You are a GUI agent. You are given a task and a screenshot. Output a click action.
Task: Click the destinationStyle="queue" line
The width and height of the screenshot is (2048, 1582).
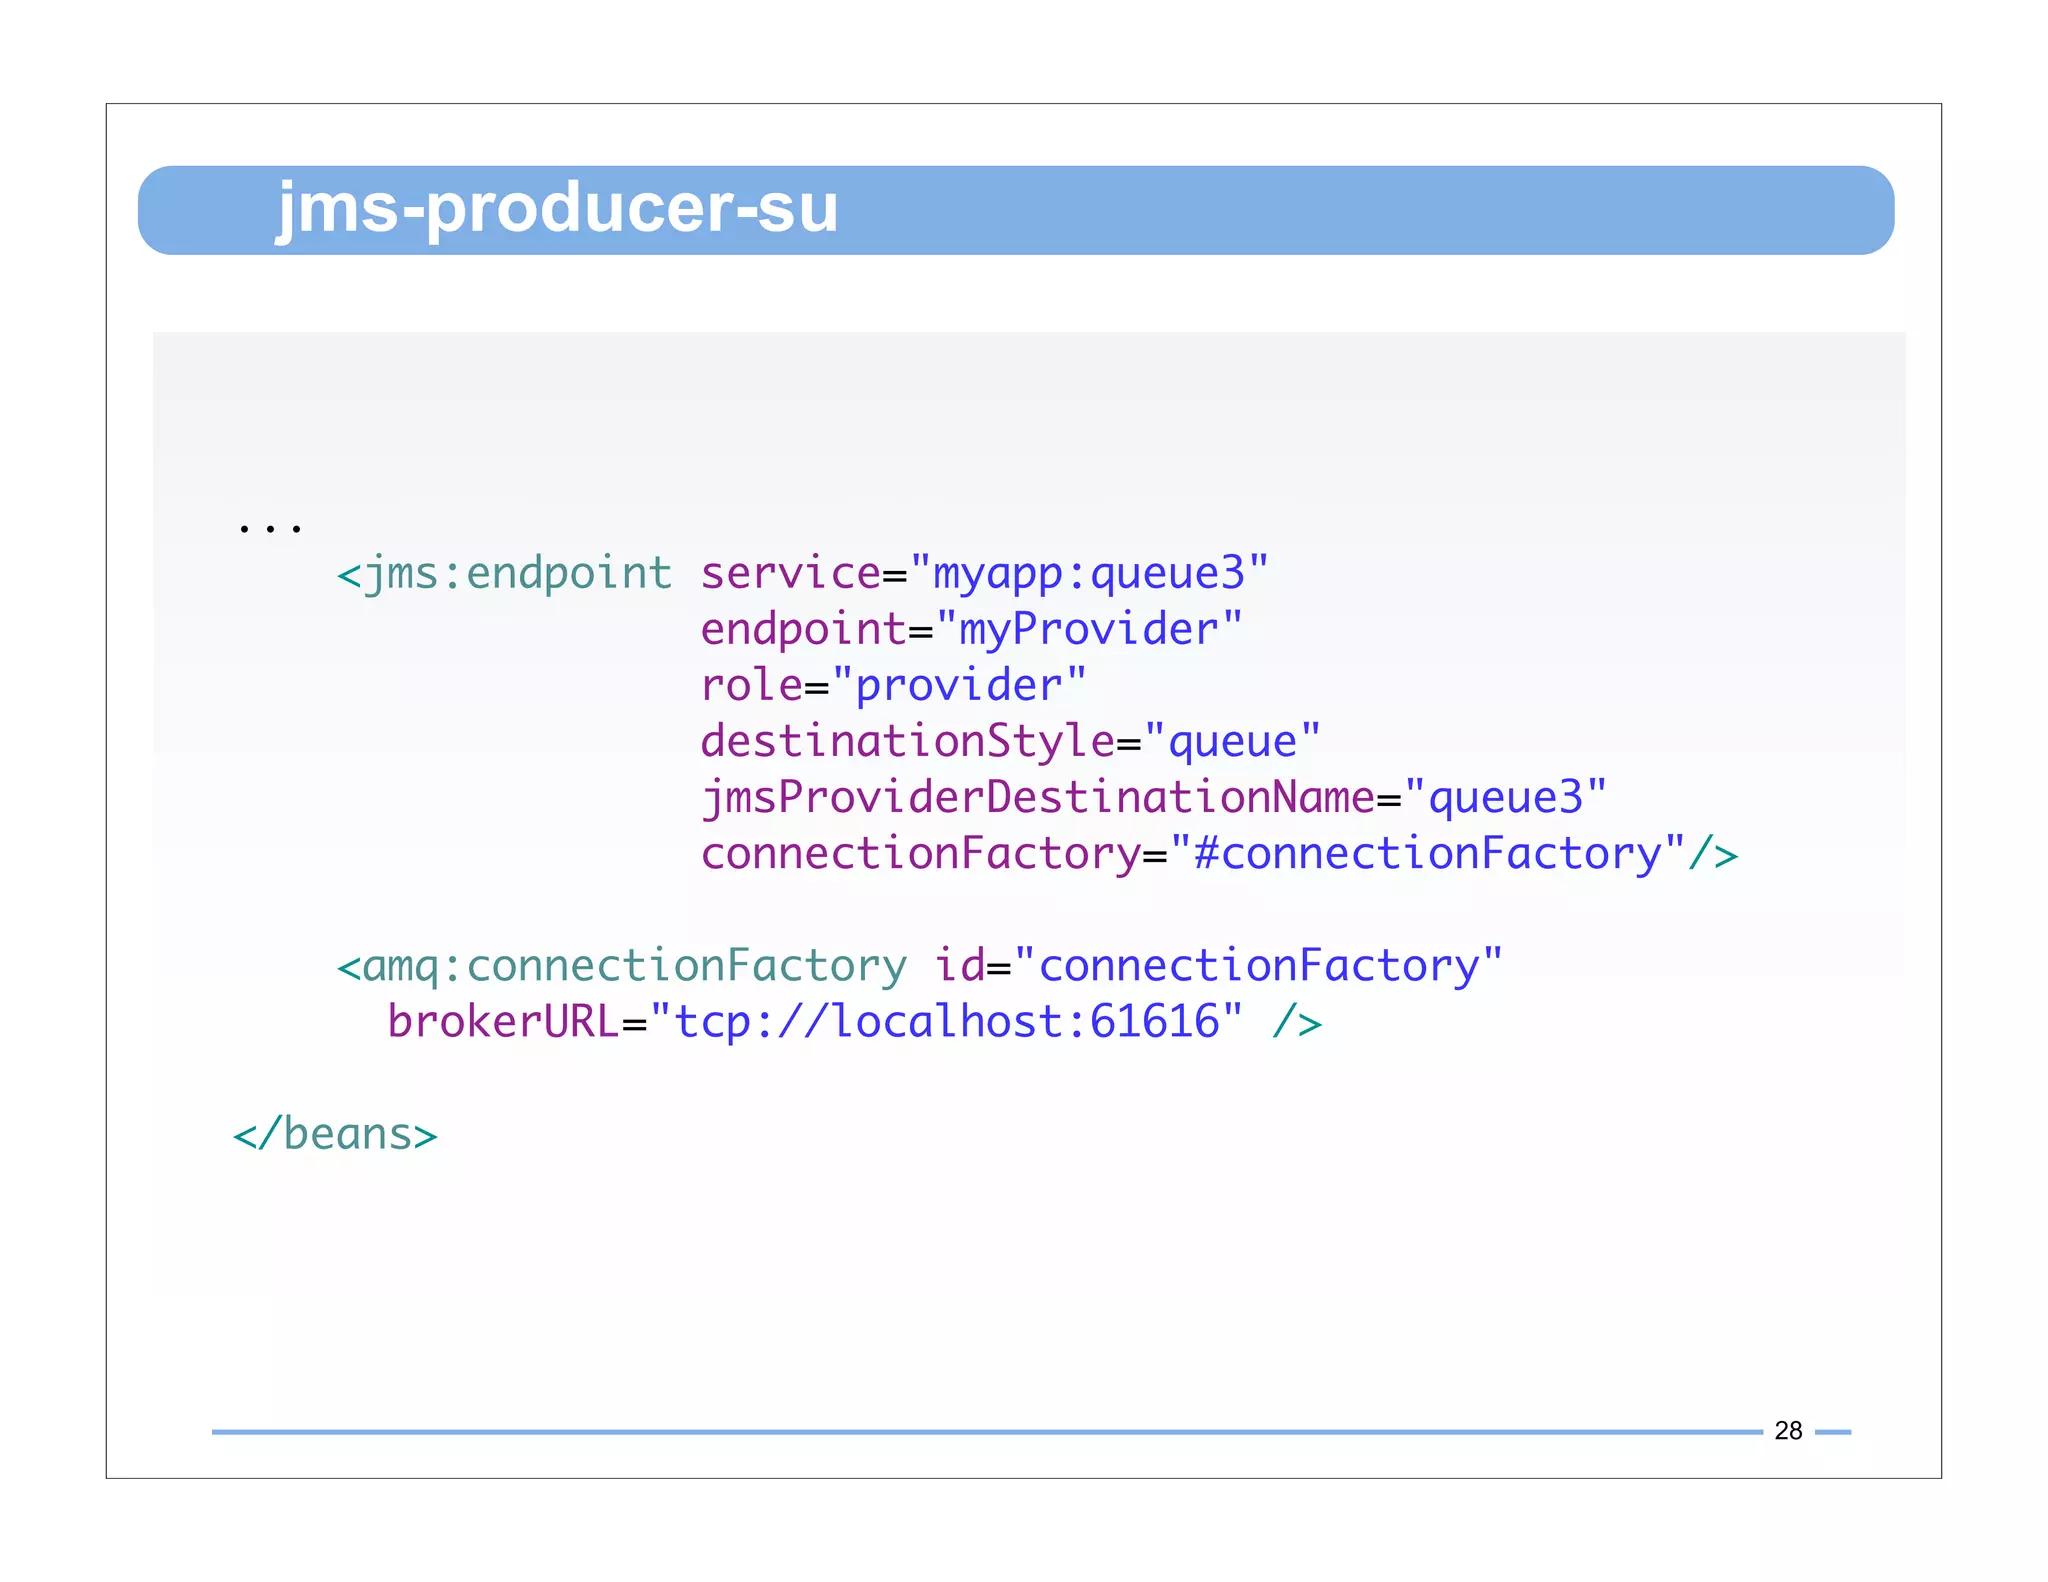tap(1010, 742)
